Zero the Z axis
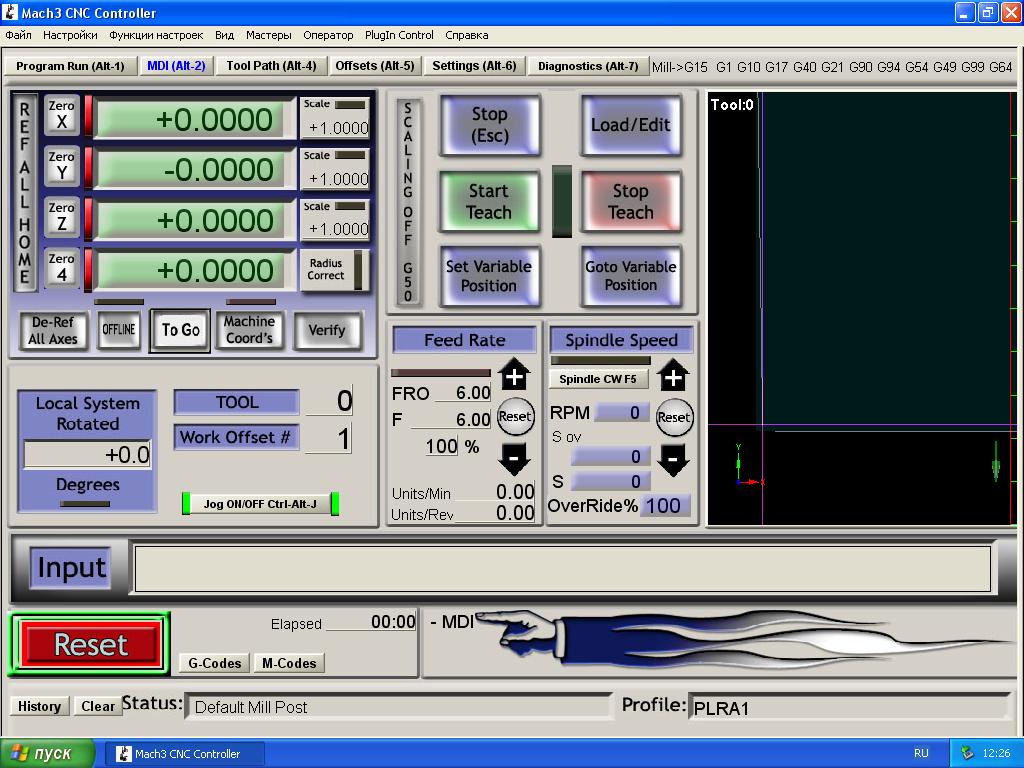This screenshot has width=1024, height=768. click(x=61, y=216)
